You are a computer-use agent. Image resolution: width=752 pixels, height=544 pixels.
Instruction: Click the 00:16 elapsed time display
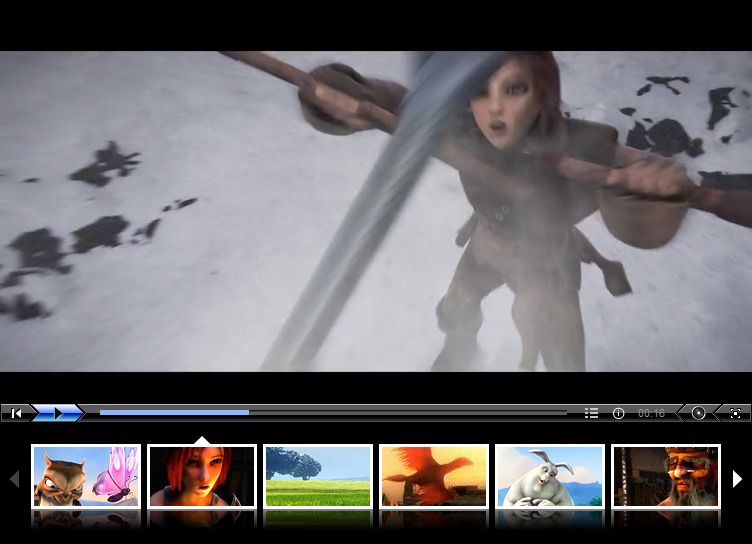(651, 413)
